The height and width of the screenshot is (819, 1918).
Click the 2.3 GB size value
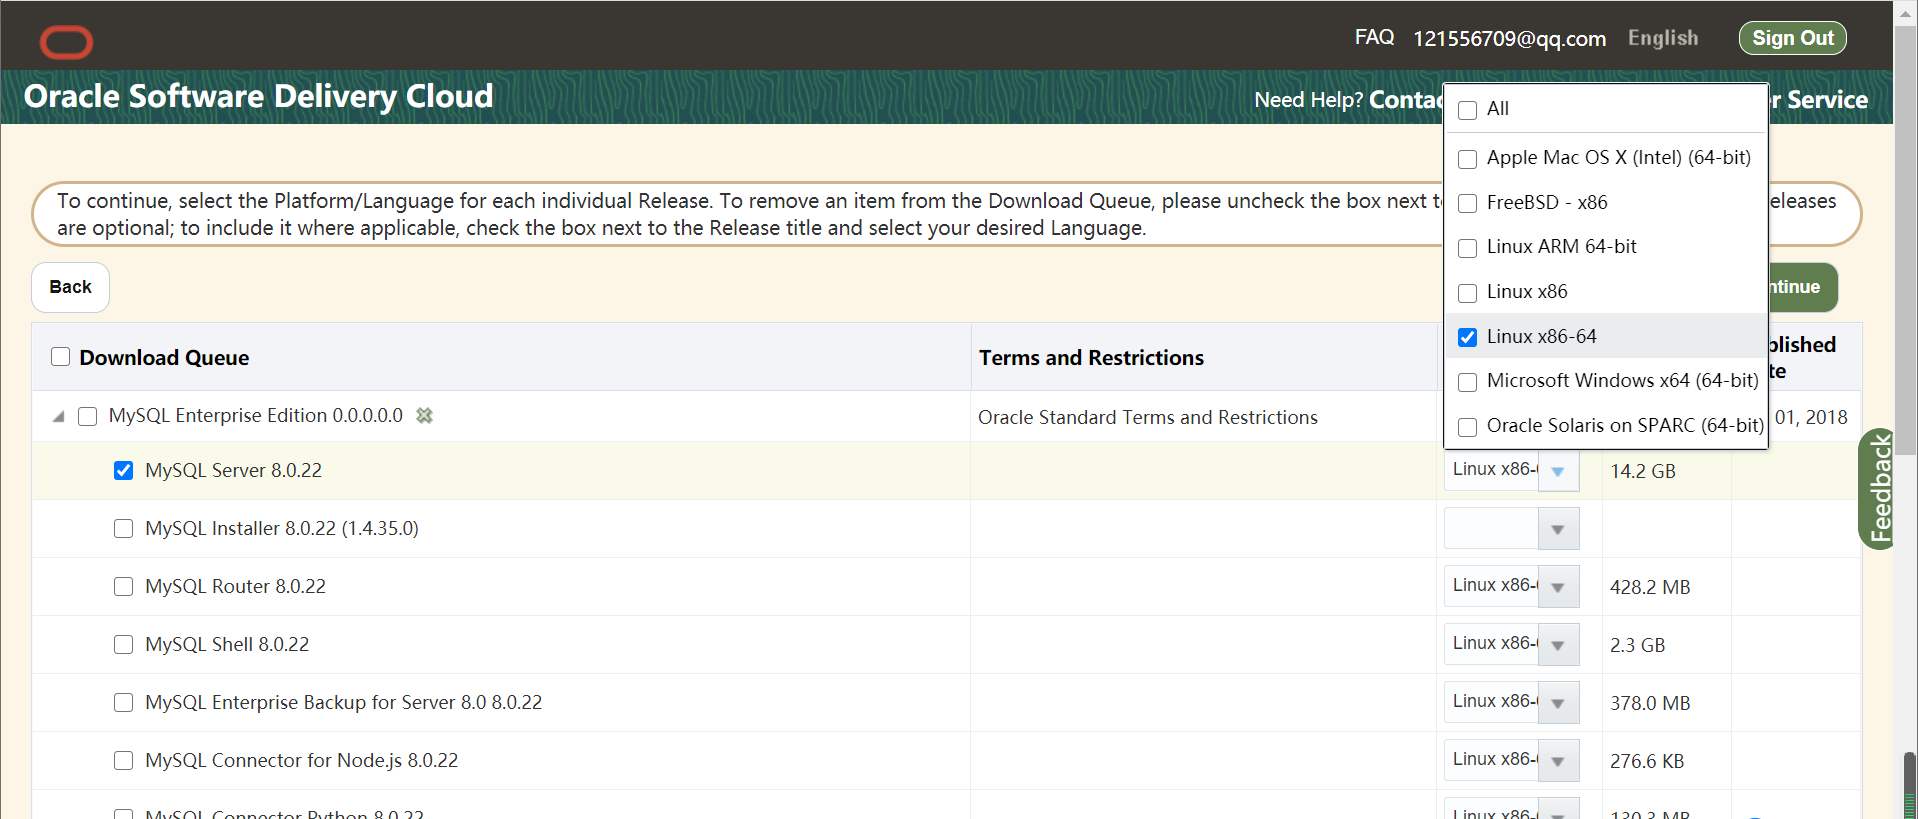[1637, 645]
